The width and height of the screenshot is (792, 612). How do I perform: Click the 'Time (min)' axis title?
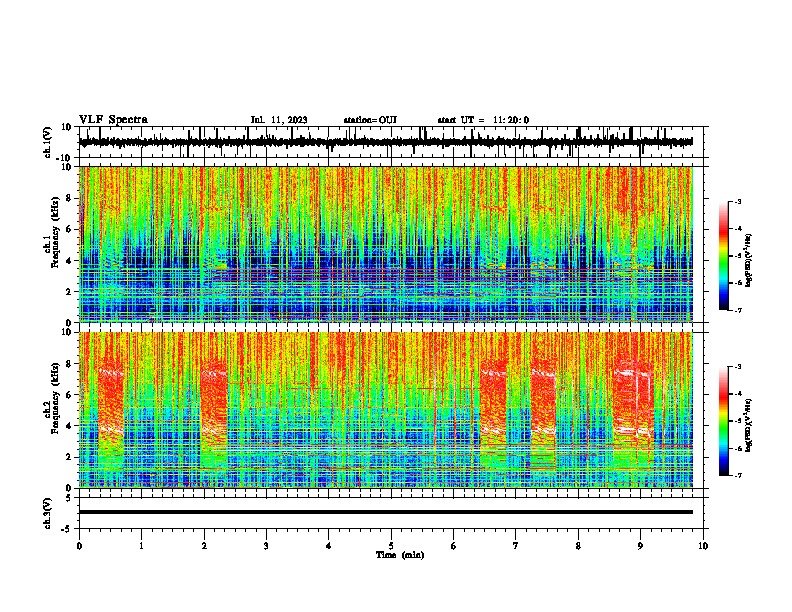click(x=400, y=555)
